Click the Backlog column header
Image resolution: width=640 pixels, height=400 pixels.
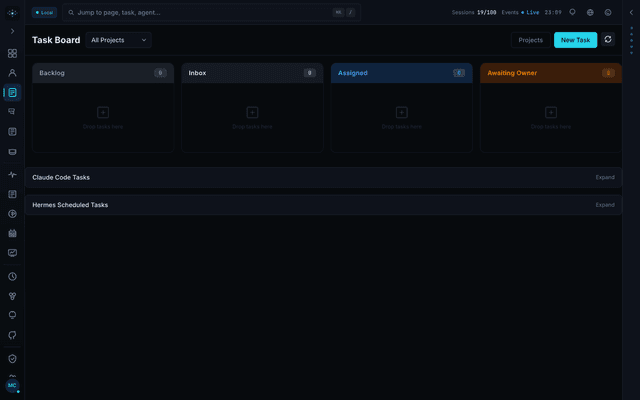103,73
